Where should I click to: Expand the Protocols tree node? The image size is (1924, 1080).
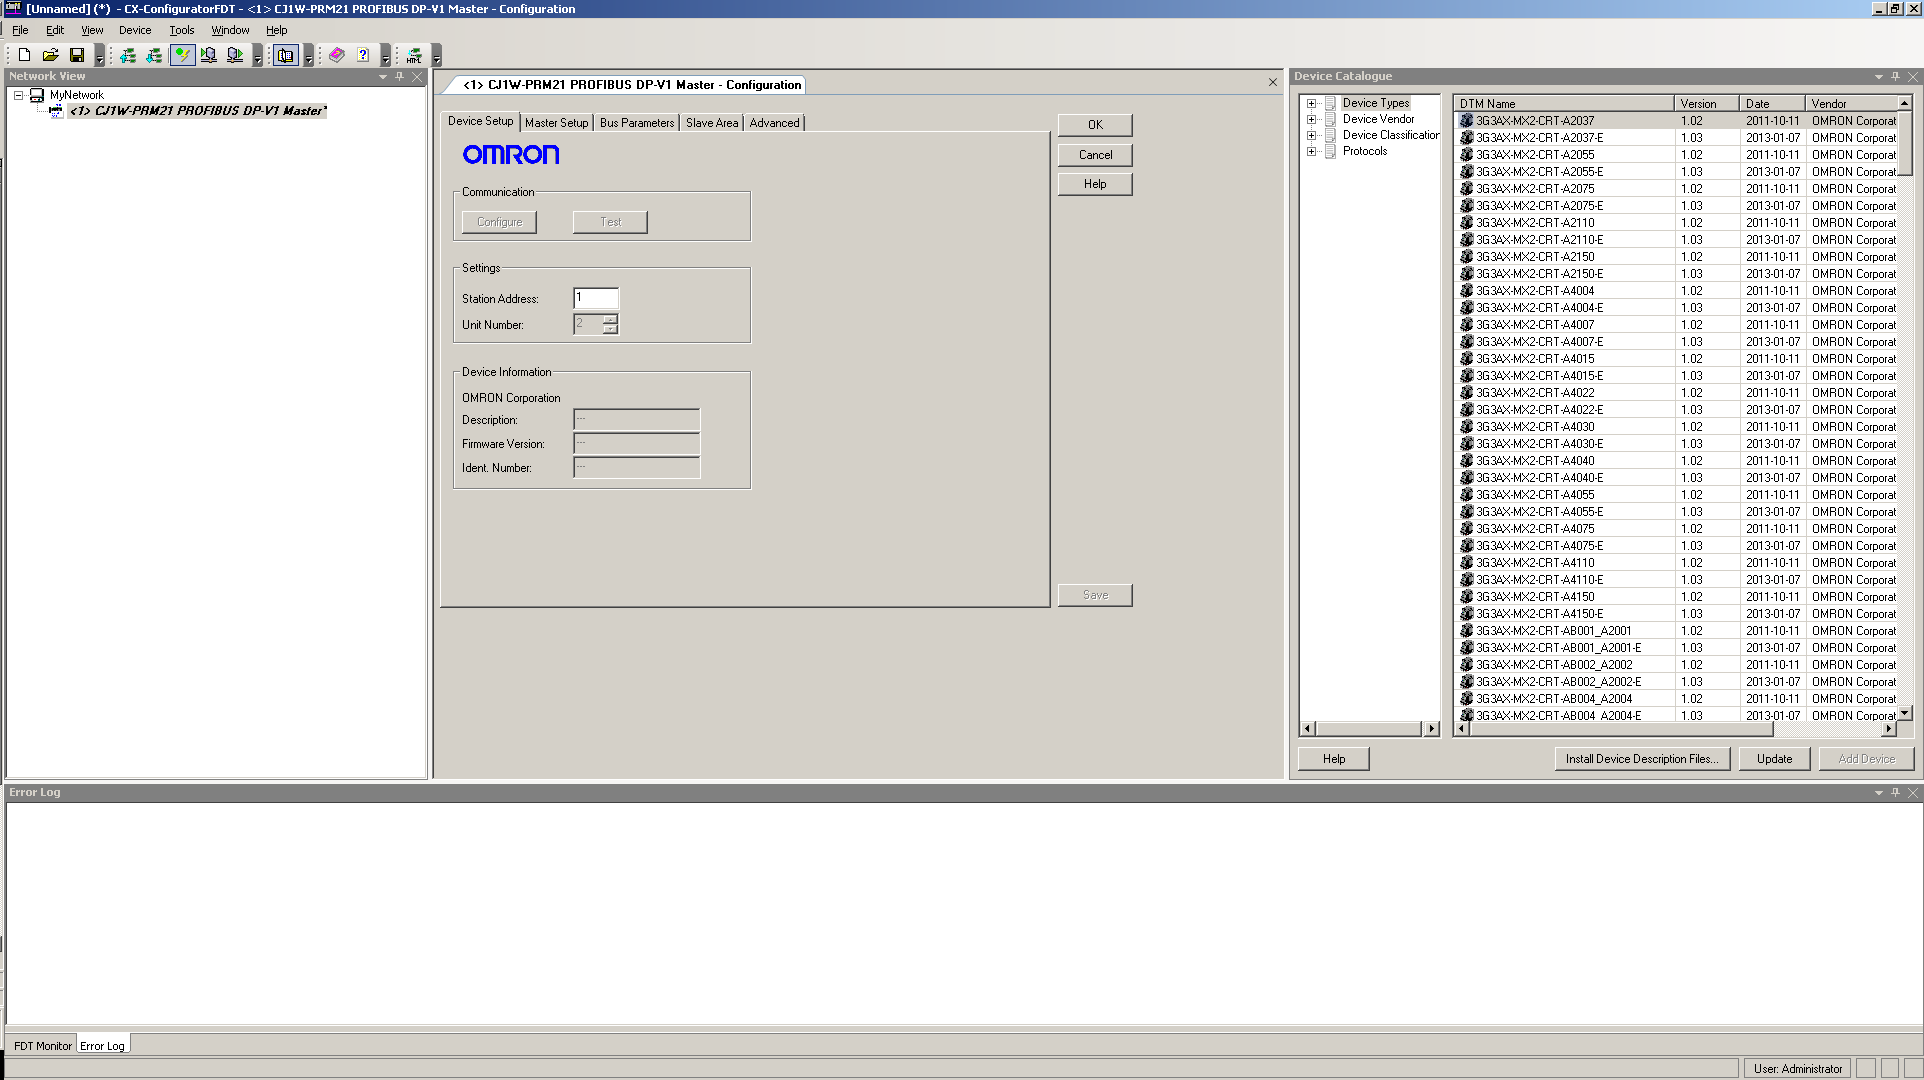(x=1311, y=151)
